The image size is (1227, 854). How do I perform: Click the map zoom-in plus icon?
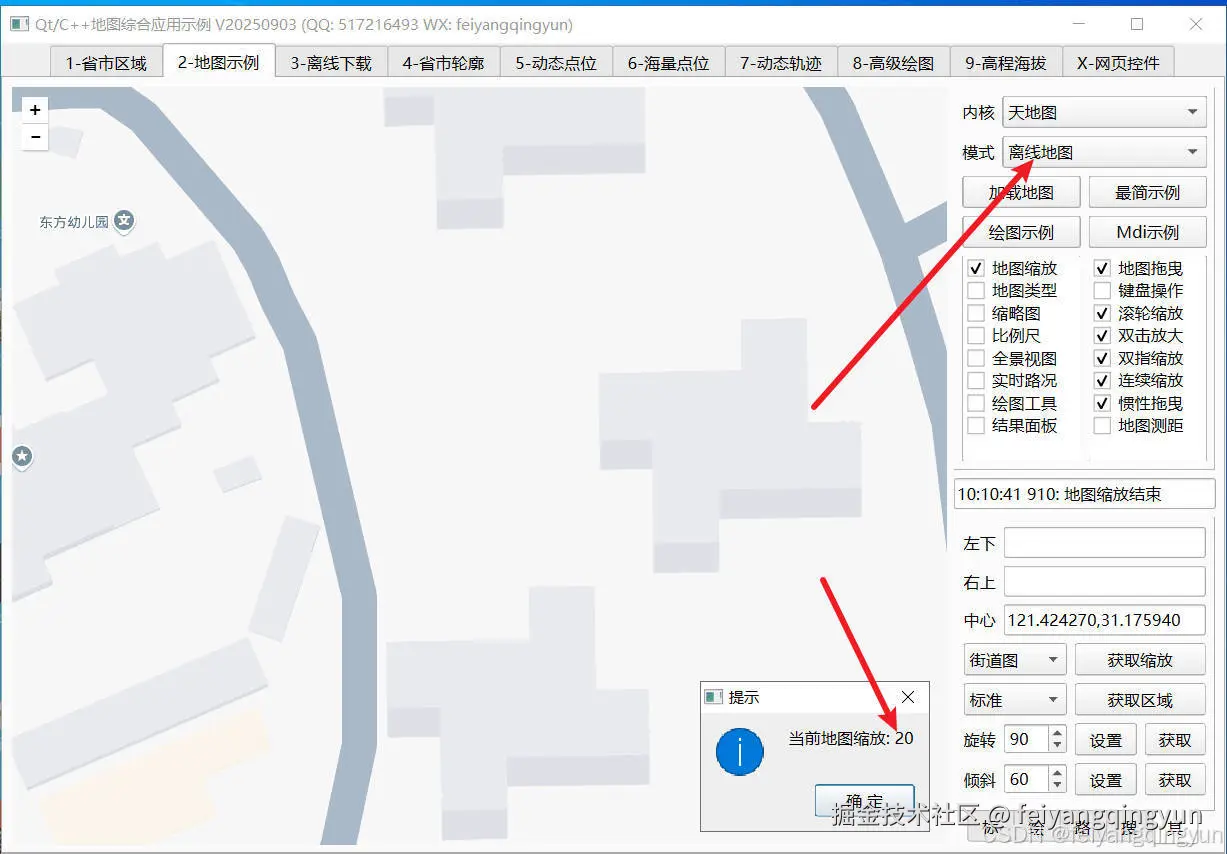coord(35,109)
